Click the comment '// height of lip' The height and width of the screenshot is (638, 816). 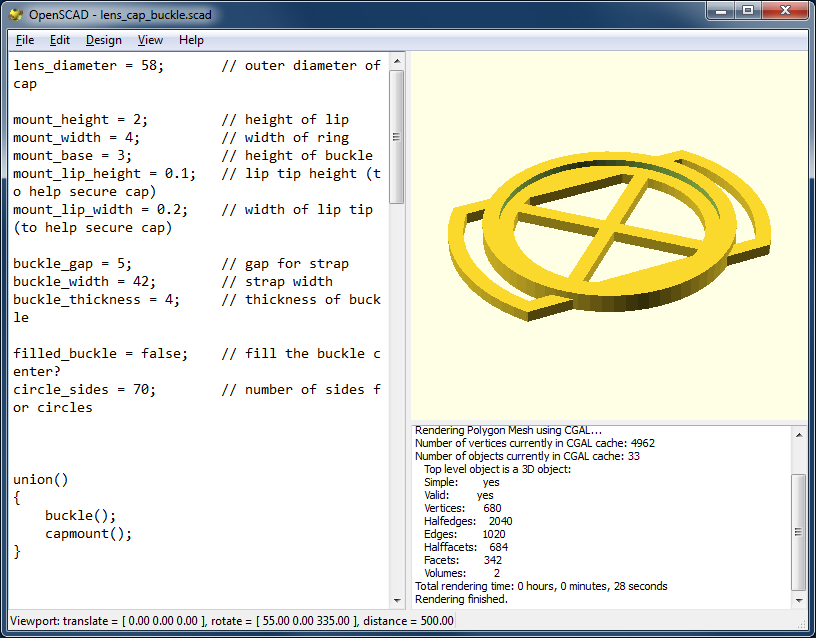[285, 120]
